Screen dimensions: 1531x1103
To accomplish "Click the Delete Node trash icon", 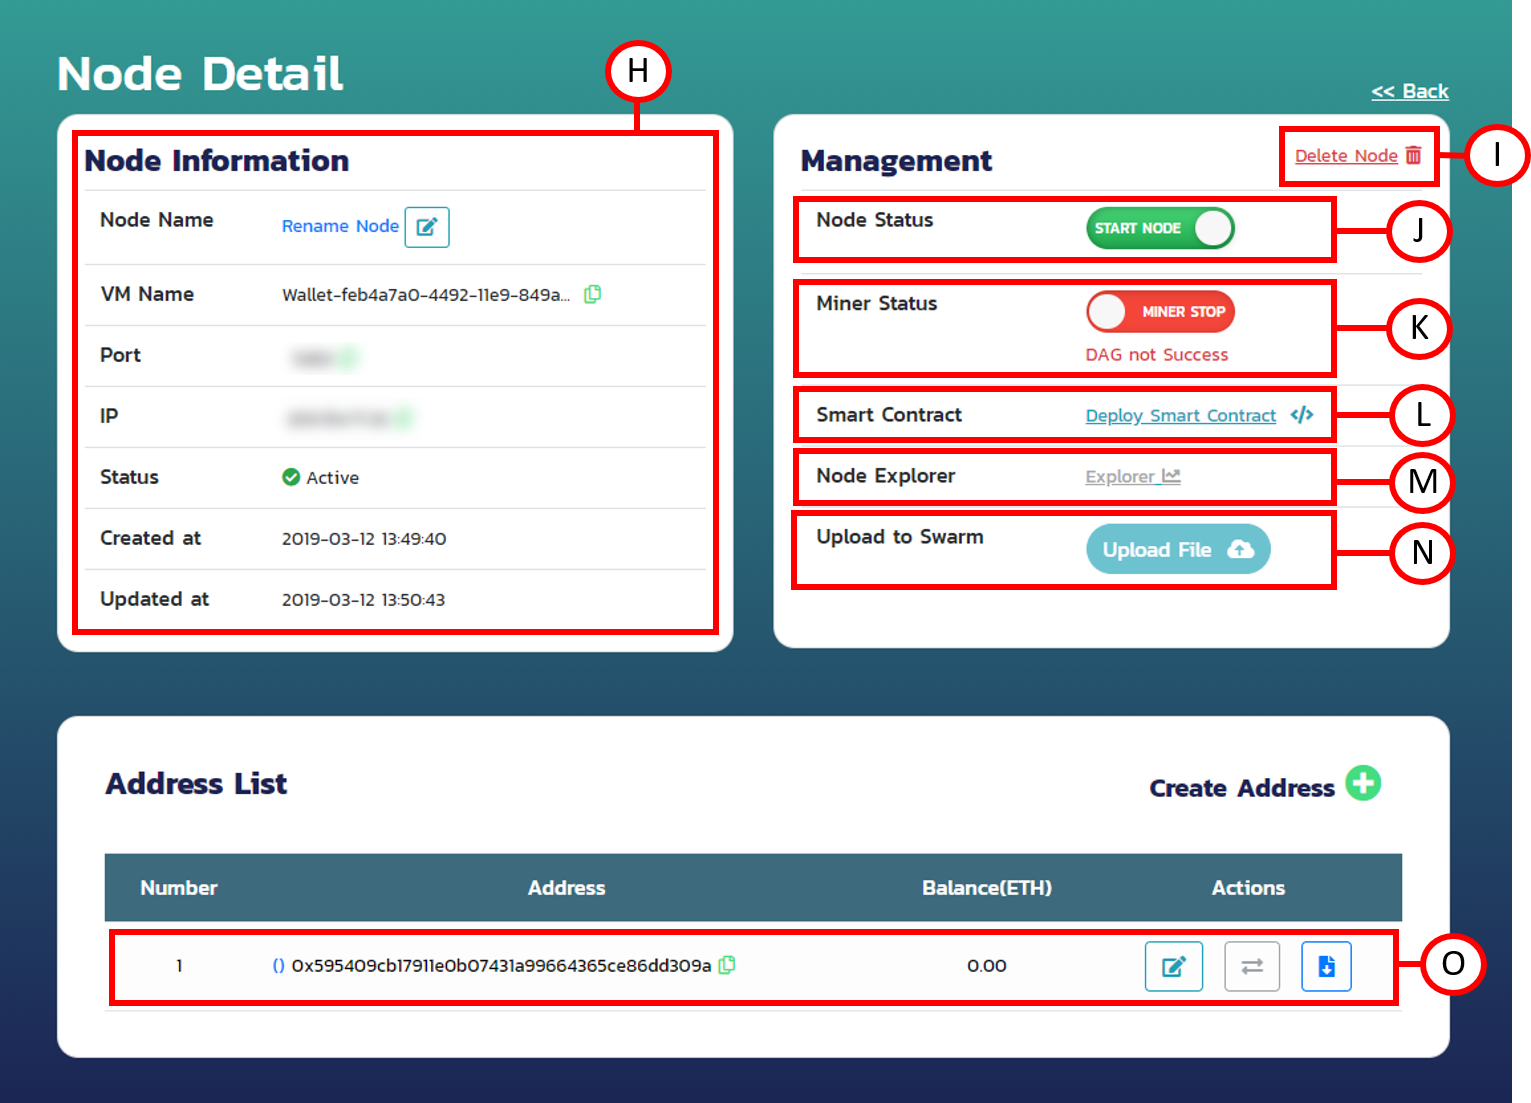I will coord(1413,155).
